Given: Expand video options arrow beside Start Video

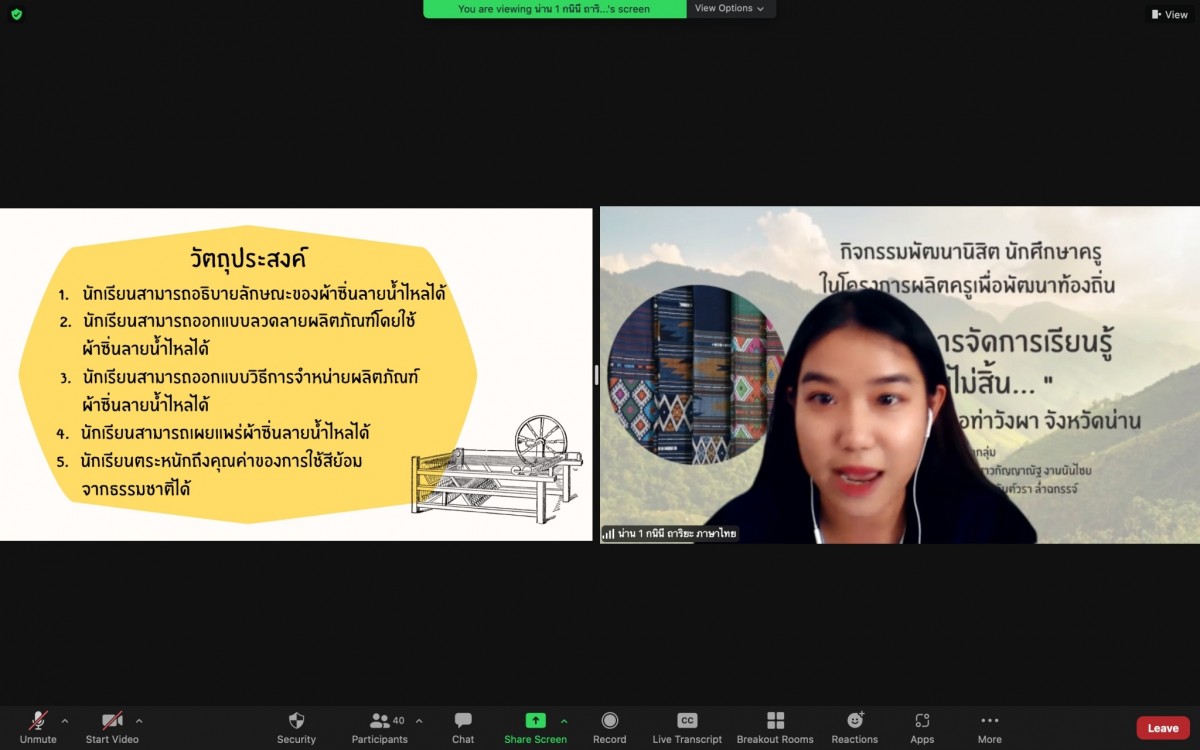Looking at the screenshot, I should tap(139, 721).
